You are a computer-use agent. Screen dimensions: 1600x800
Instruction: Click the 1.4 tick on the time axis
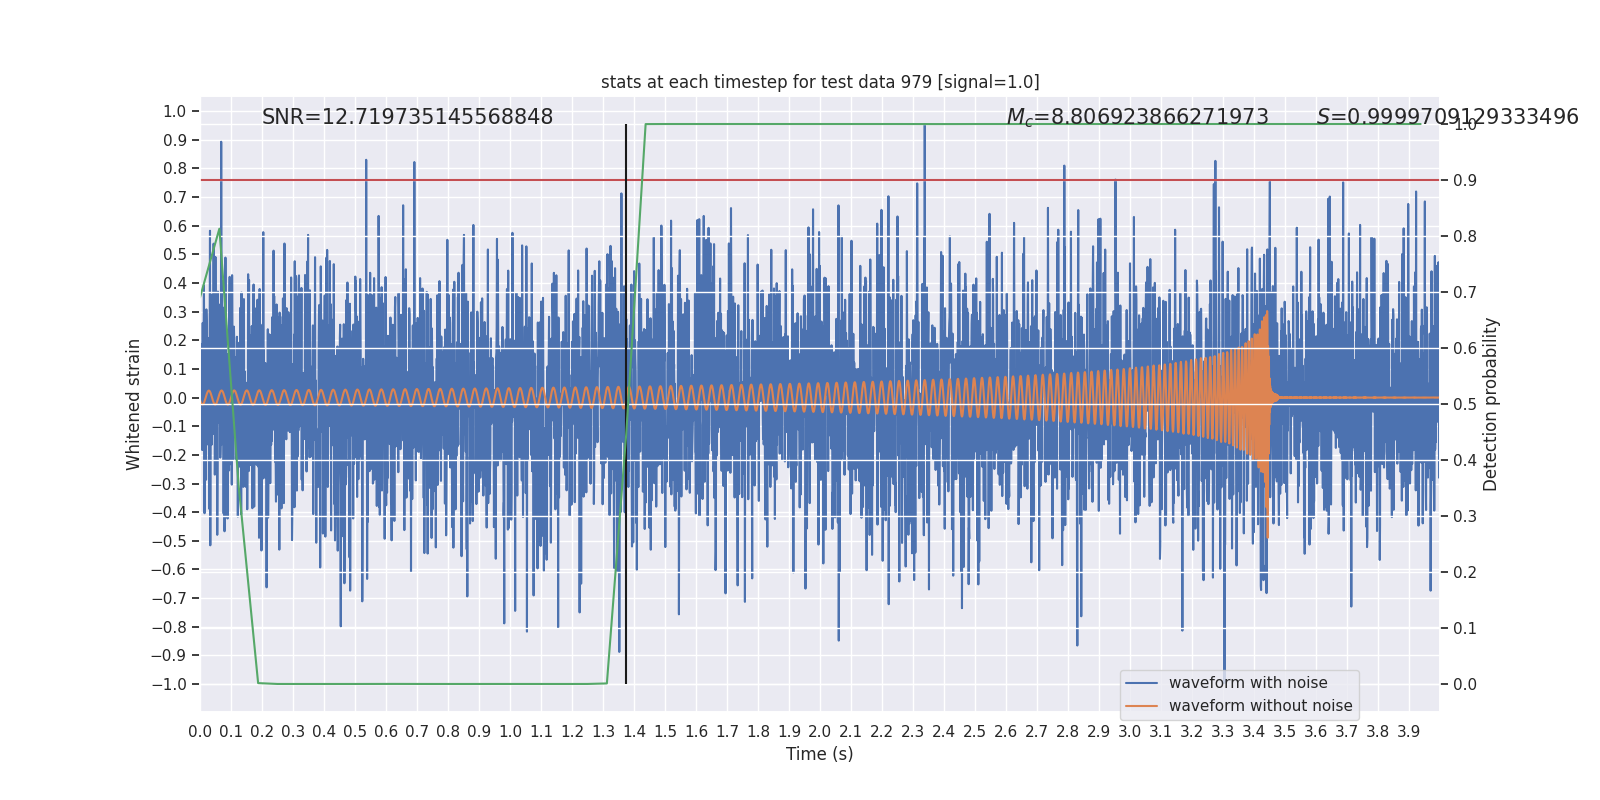[634, 731]
